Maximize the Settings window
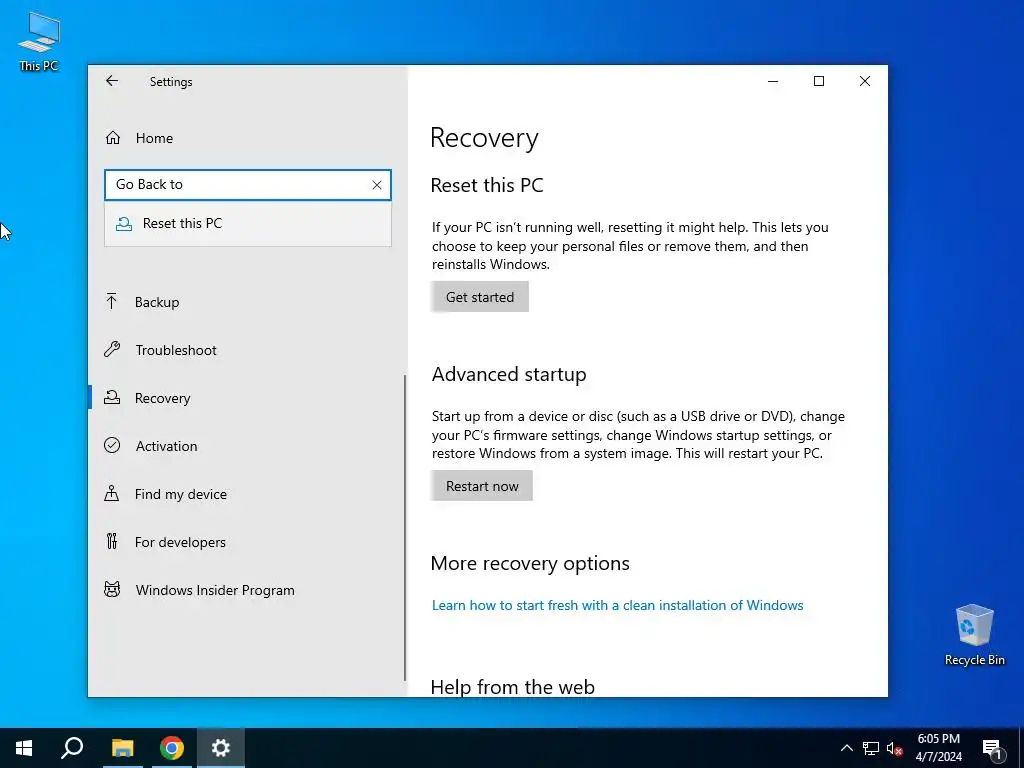The height and width of the screenshot is (768, 1024). click(819, 81)
